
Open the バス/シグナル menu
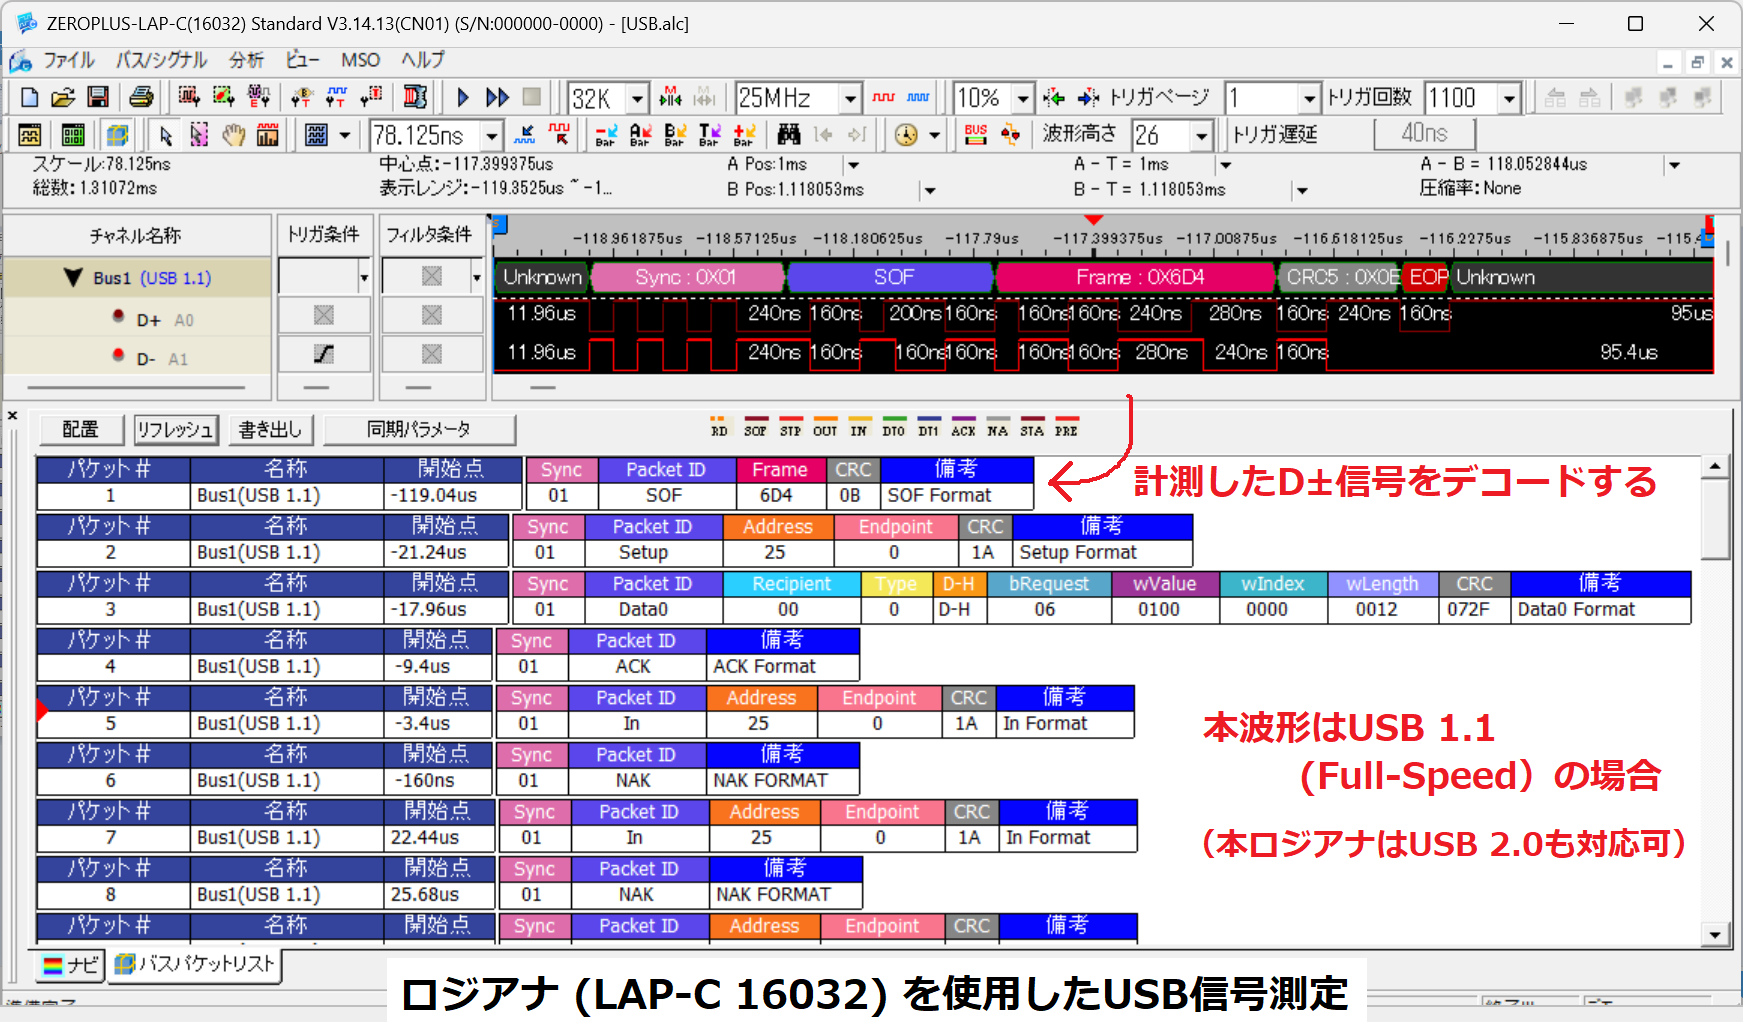pos(161,61)
